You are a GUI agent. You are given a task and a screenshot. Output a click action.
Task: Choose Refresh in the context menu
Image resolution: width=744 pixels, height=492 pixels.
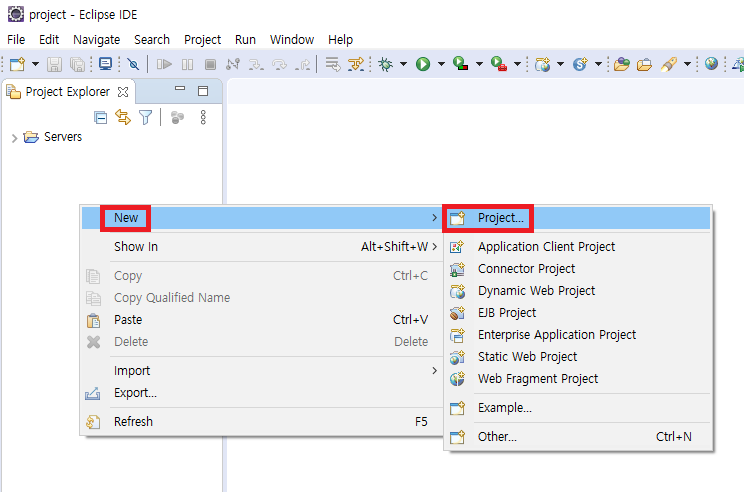pyautogui.click(x=261, y=421)
